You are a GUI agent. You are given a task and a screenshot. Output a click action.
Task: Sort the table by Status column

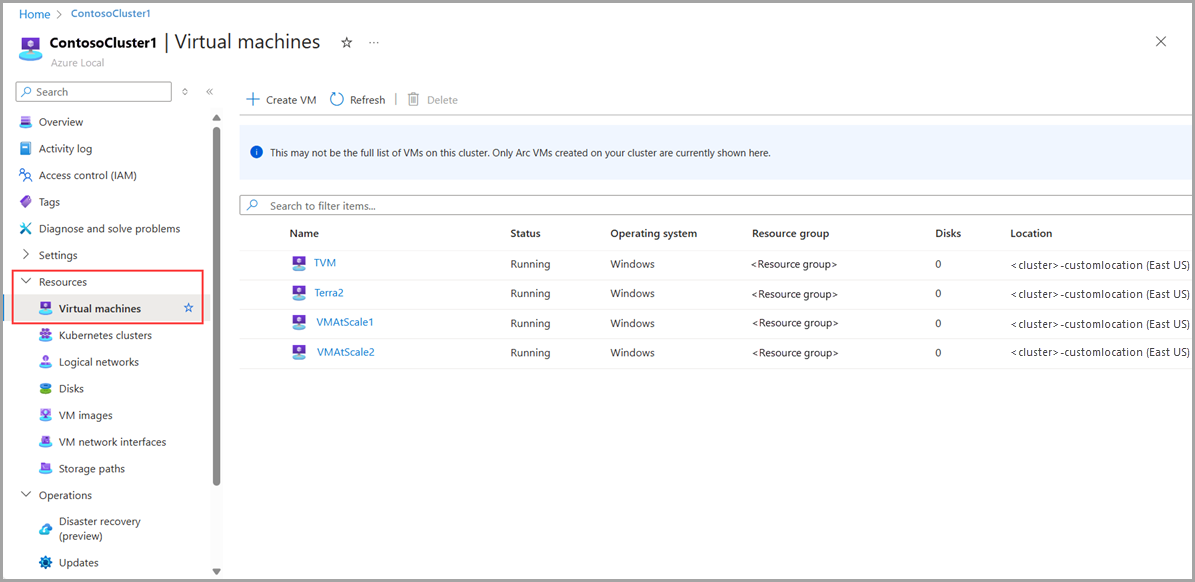(x=525, y=233)
